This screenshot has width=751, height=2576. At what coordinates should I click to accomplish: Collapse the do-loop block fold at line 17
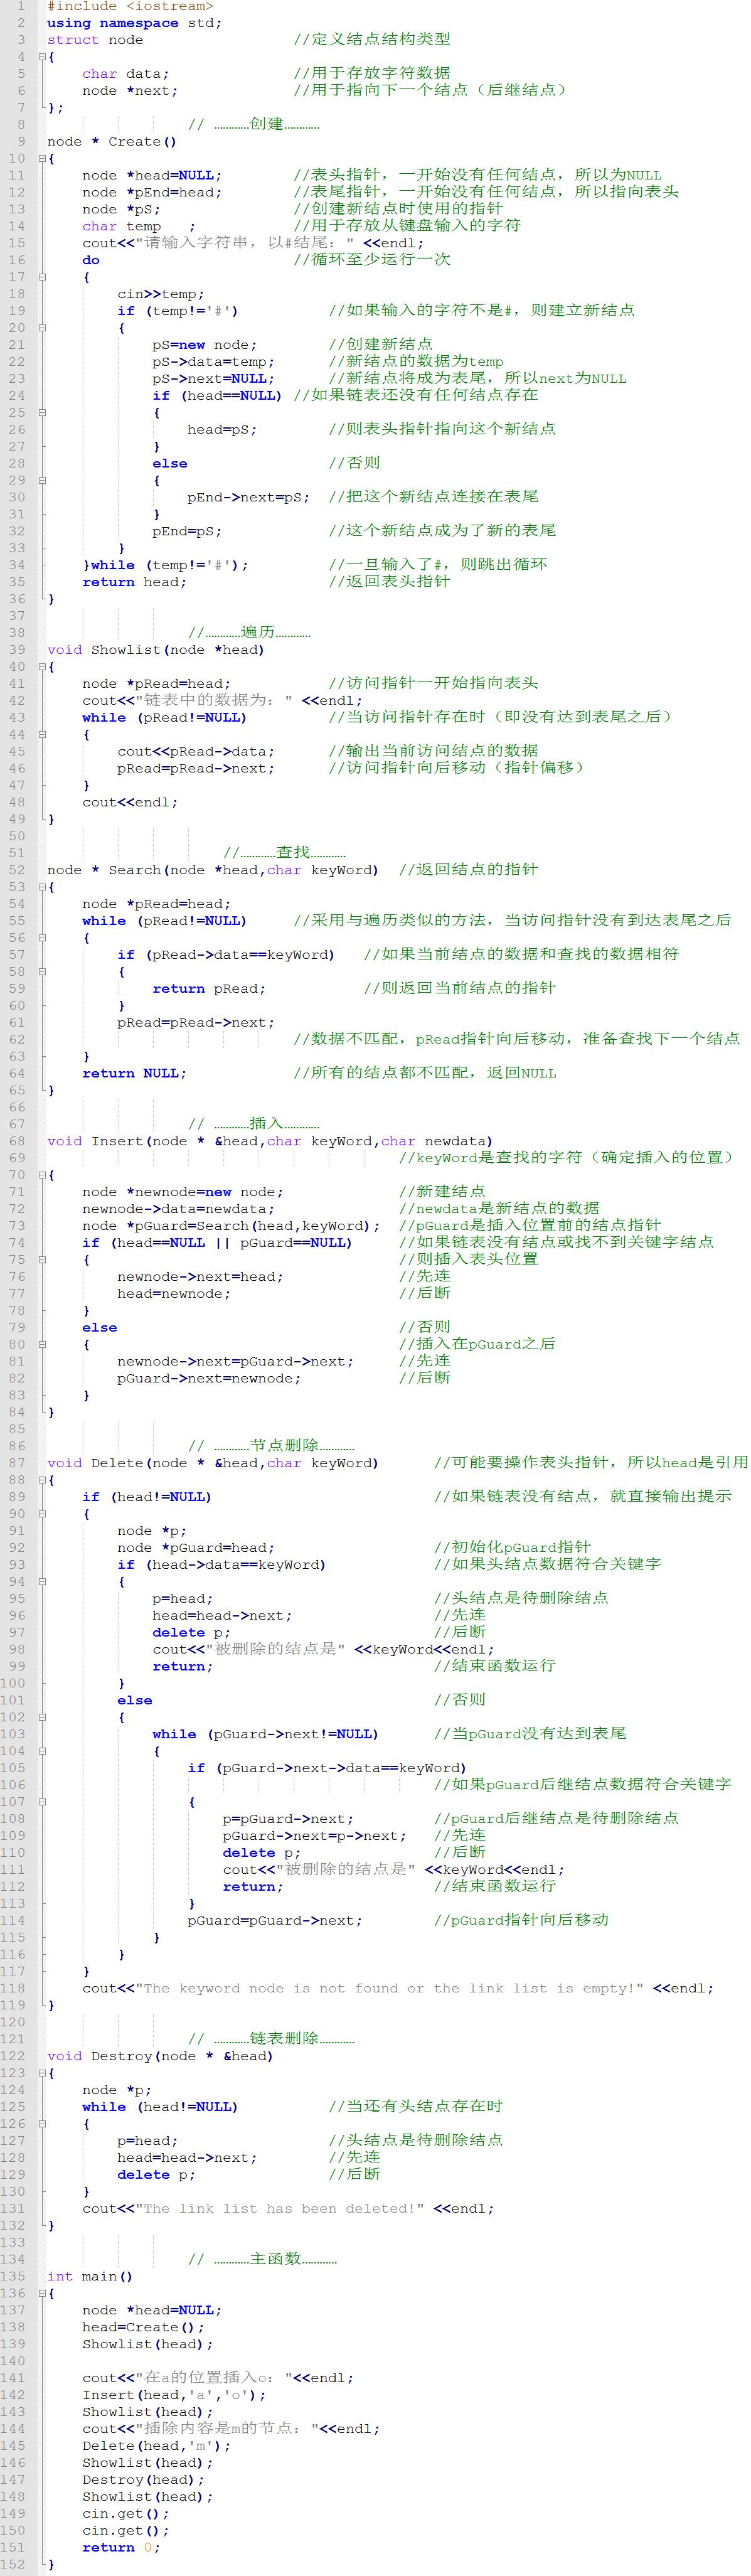coord(42,277)
